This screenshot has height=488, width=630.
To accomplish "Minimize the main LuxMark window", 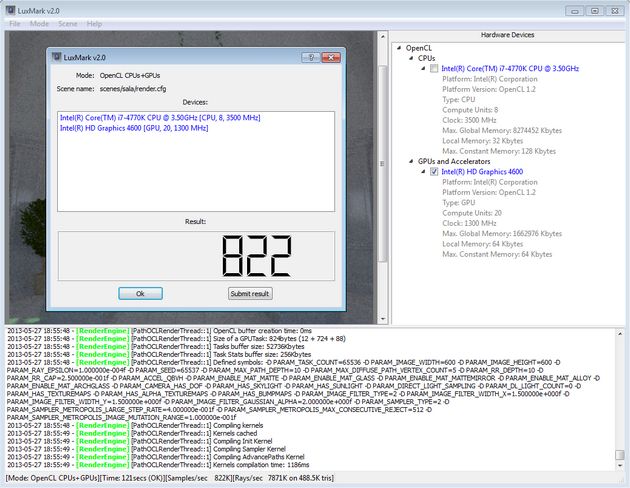I will pos(575,11).
